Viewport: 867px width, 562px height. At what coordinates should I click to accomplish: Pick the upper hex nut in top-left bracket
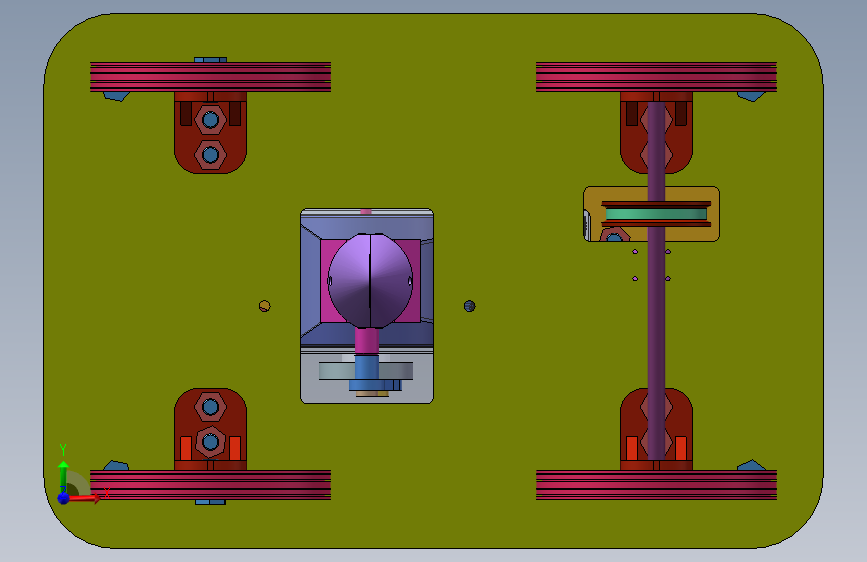pos(210,119)
